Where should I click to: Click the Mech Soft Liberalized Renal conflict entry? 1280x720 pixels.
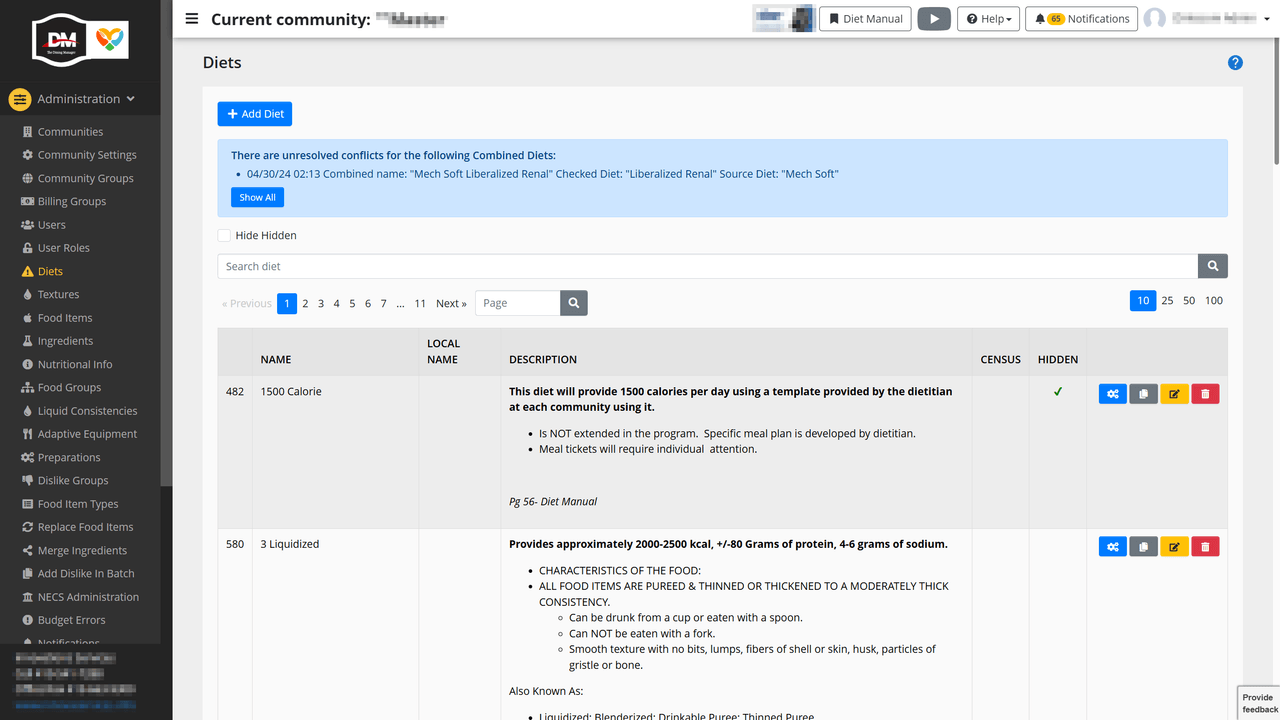tap(542, 174)
